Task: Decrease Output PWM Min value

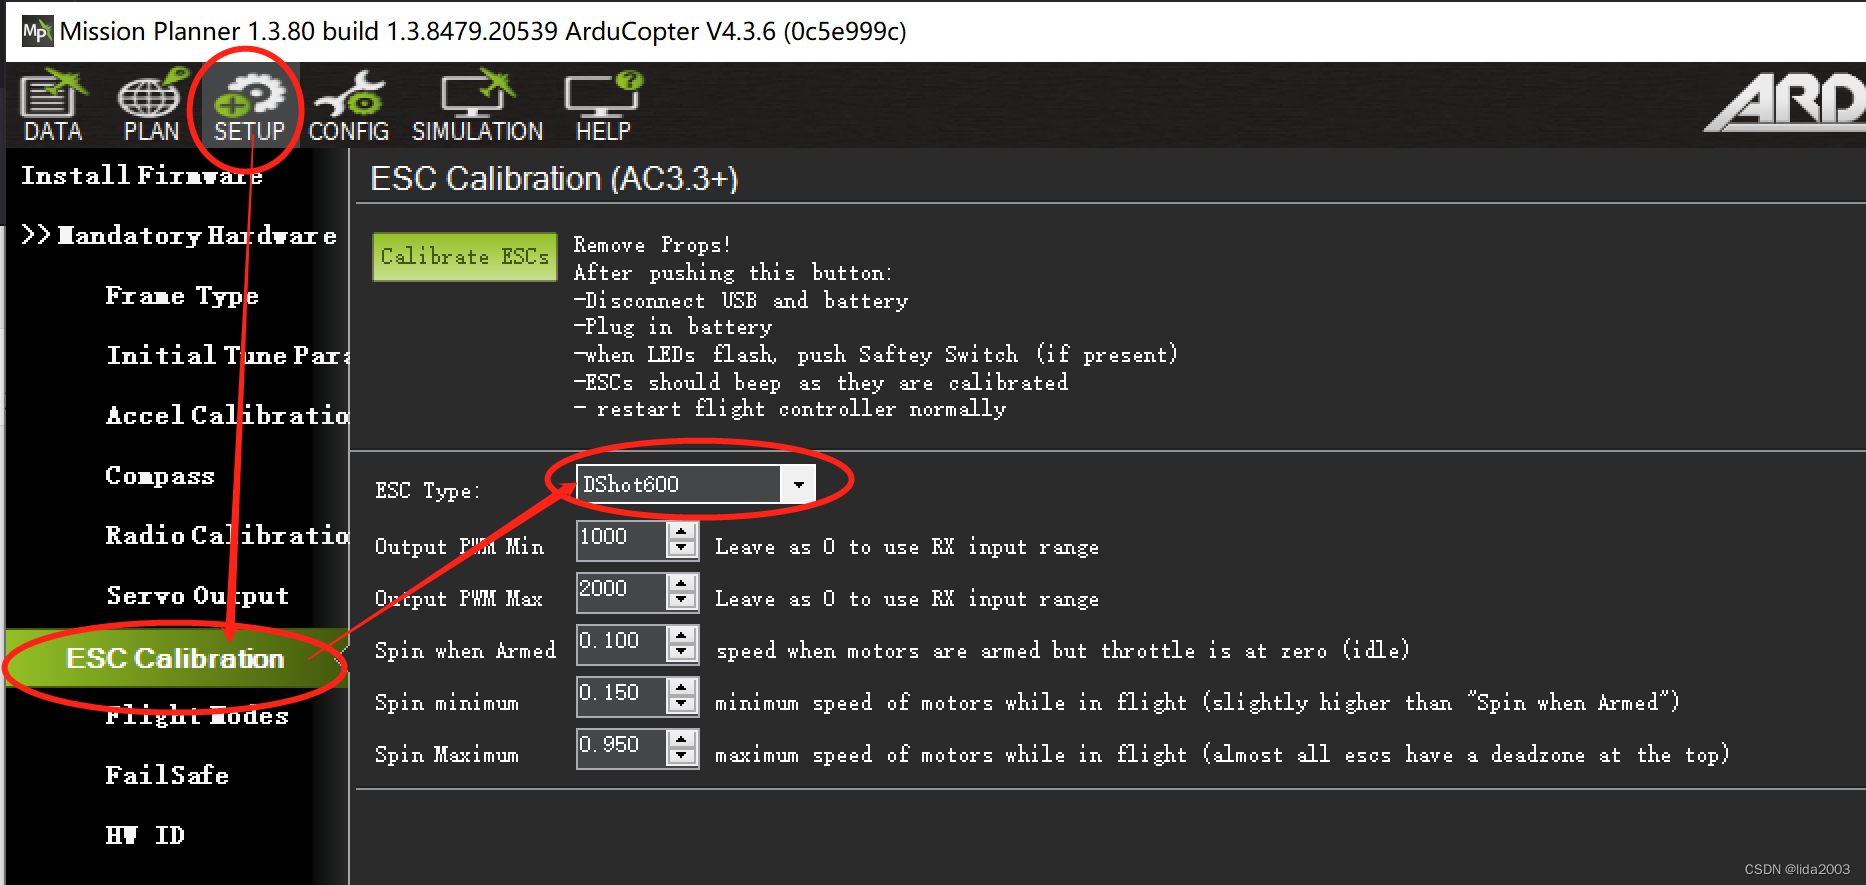Action: click(x=682, y=548)
